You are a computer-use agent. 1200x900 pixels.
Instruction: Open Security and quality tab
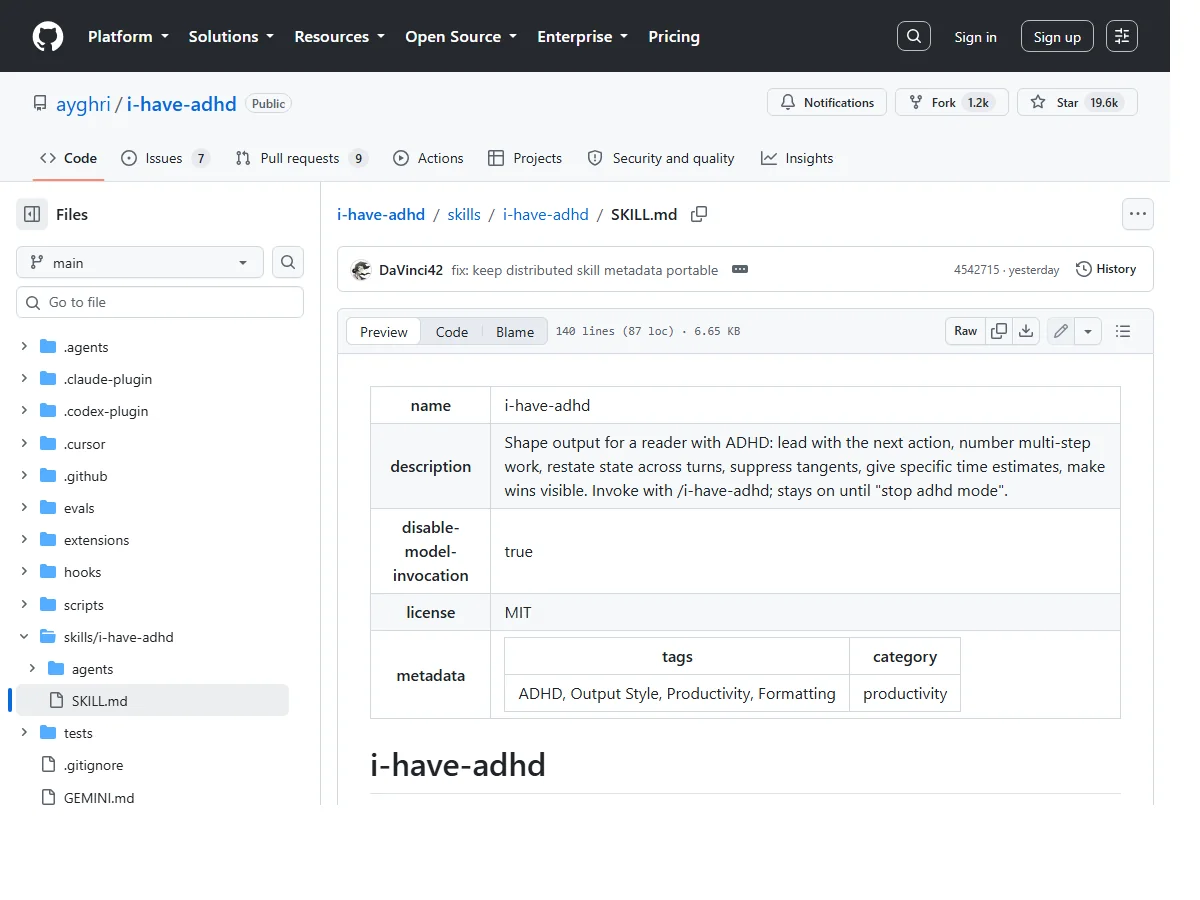click(x=661, y=158)
